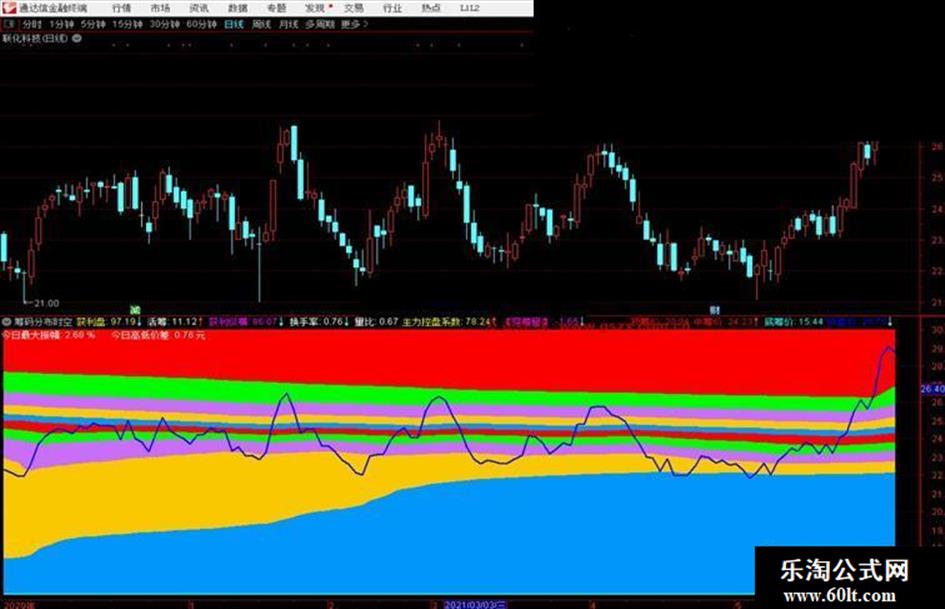Click the 26.40 price tag on indicator axis
Image resolution: width=945 pixels, height=609 pixels.
932,389
